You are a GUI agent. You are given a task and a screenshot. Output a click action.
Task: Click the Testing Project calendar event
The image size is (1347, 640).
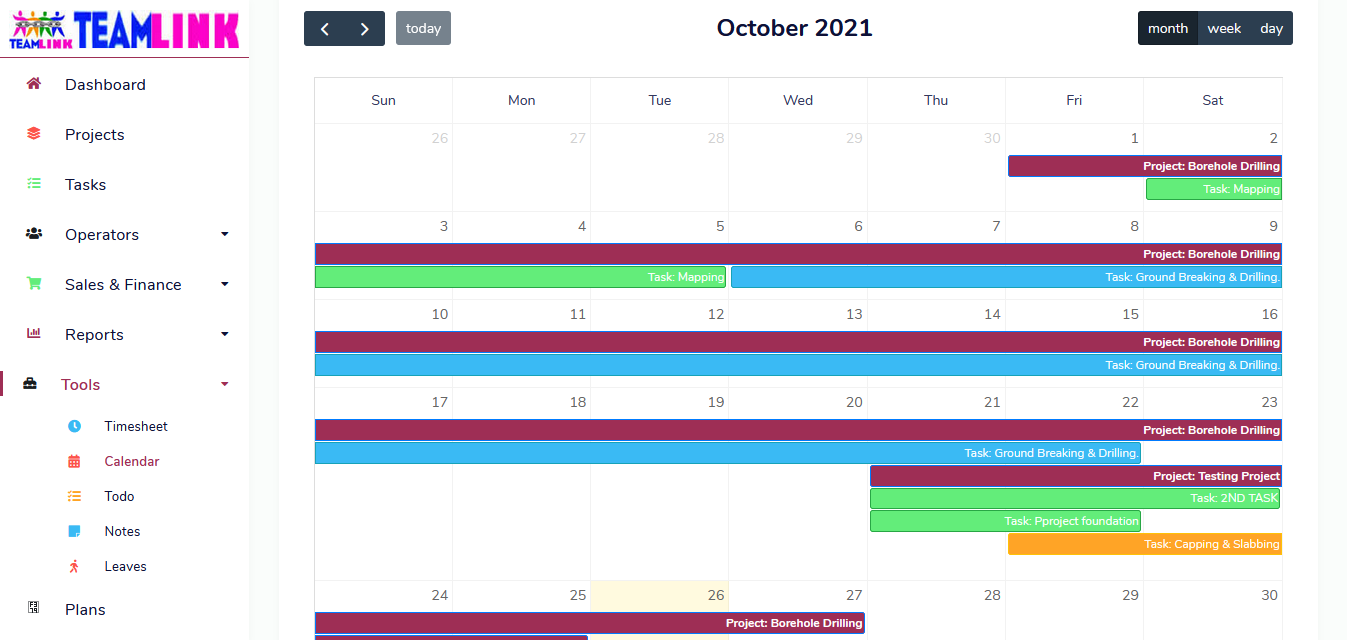(1075, 476)
